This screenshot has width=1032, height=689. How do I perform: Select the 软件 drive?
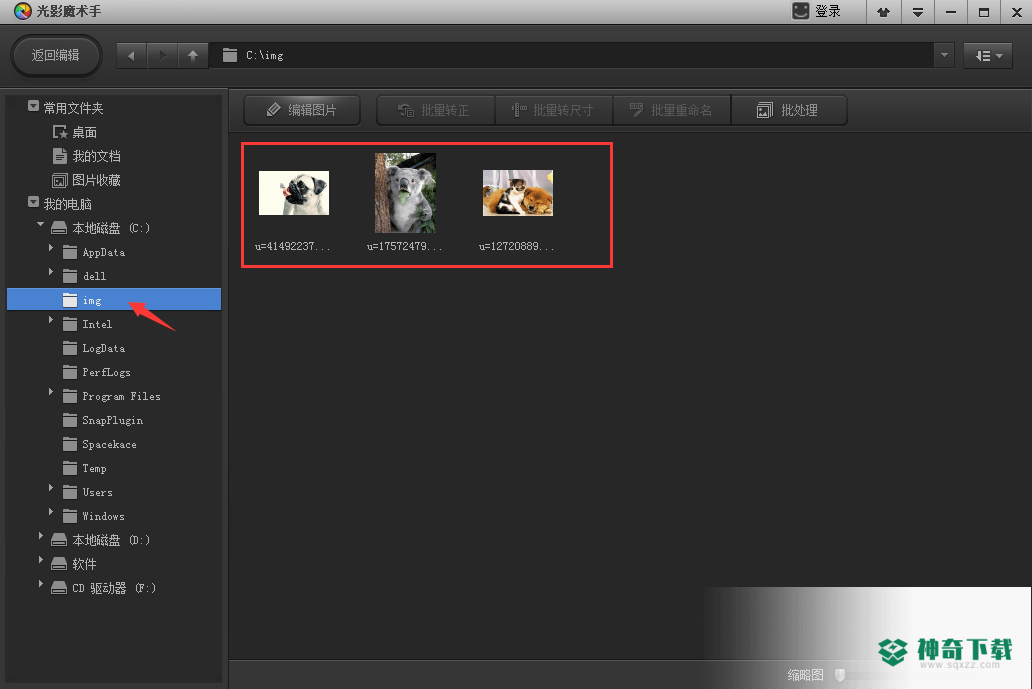pos(74,564)
